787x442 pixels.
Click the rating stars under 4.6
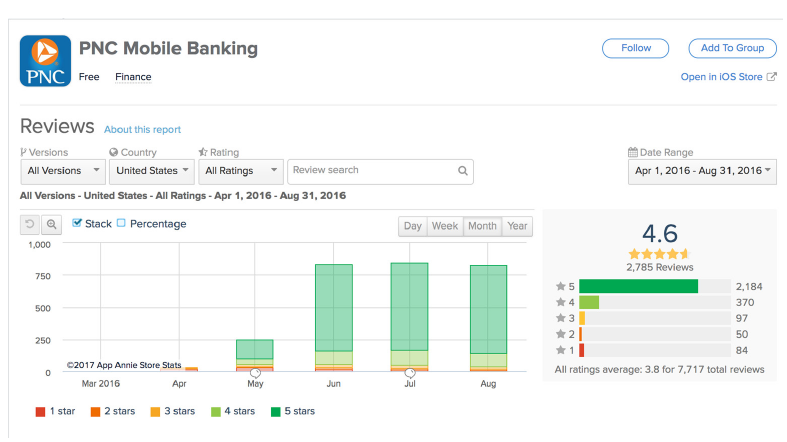(x=659, y=254)
